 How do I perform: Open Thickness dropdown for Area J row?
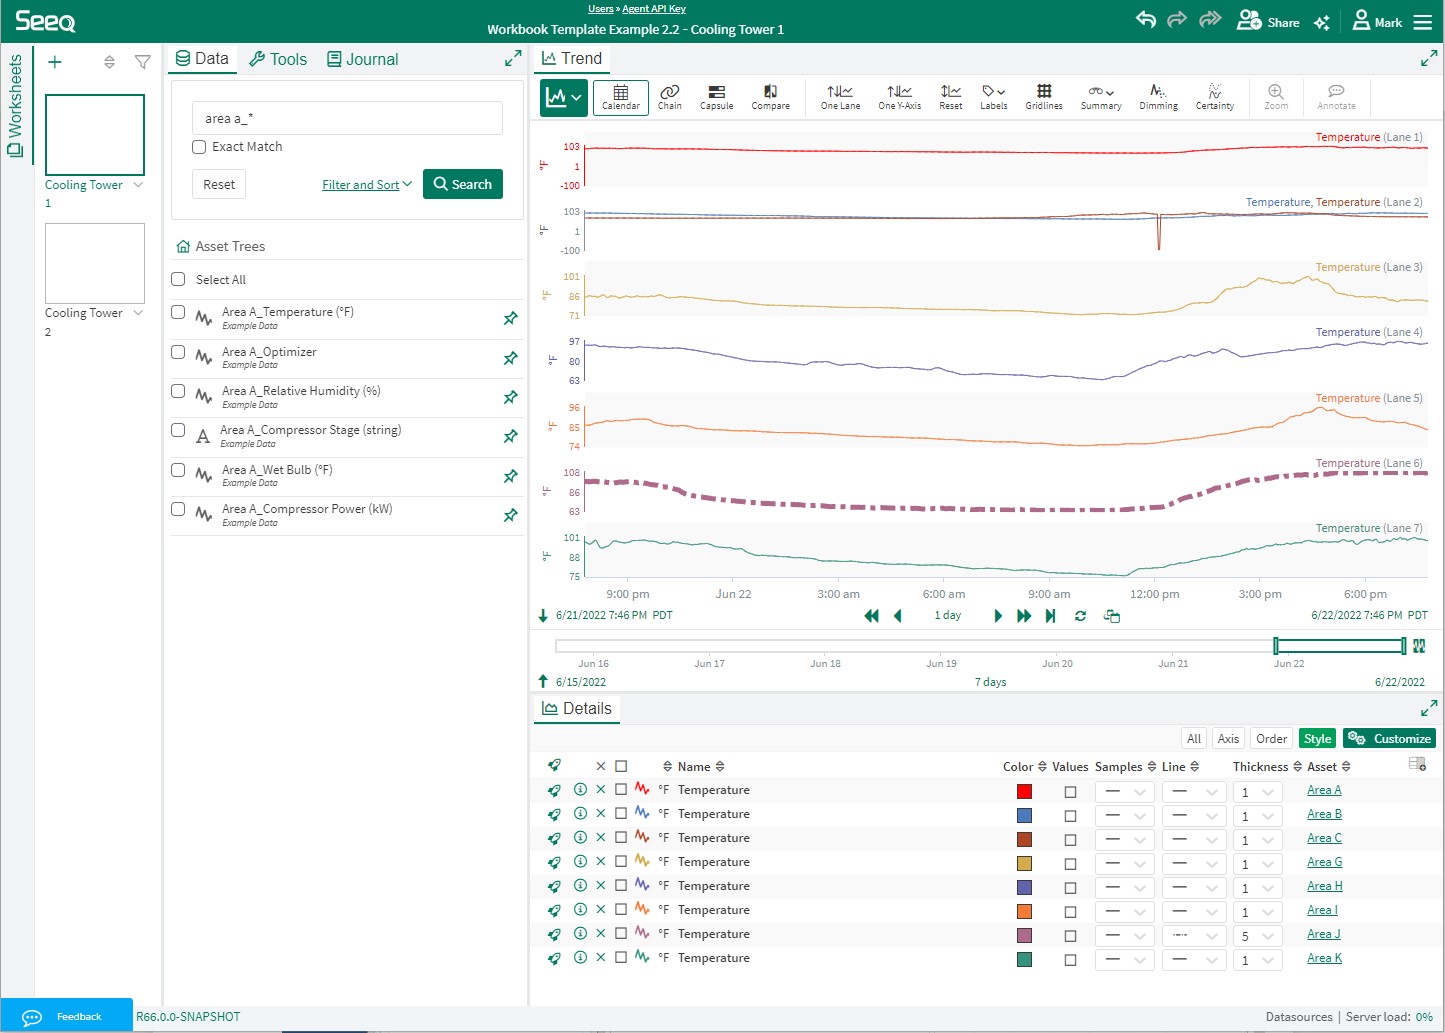point(1257,936)
